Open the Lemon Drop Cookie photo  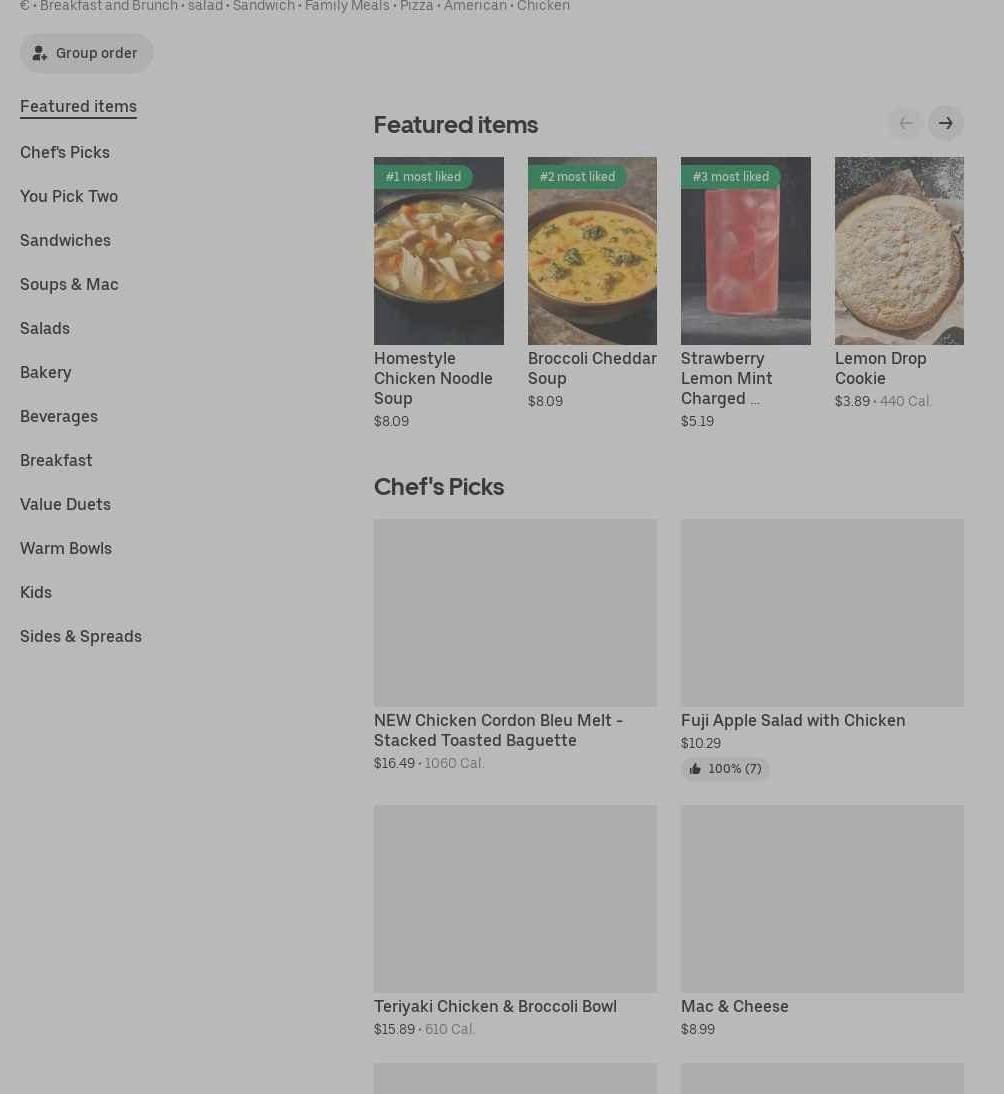coord(899,250)
